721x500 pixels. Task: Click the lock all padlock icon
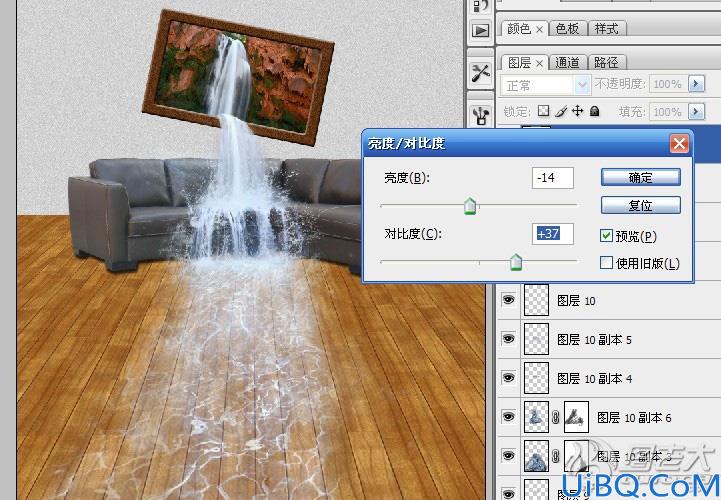pyautogui.click(x=595, y=111)
